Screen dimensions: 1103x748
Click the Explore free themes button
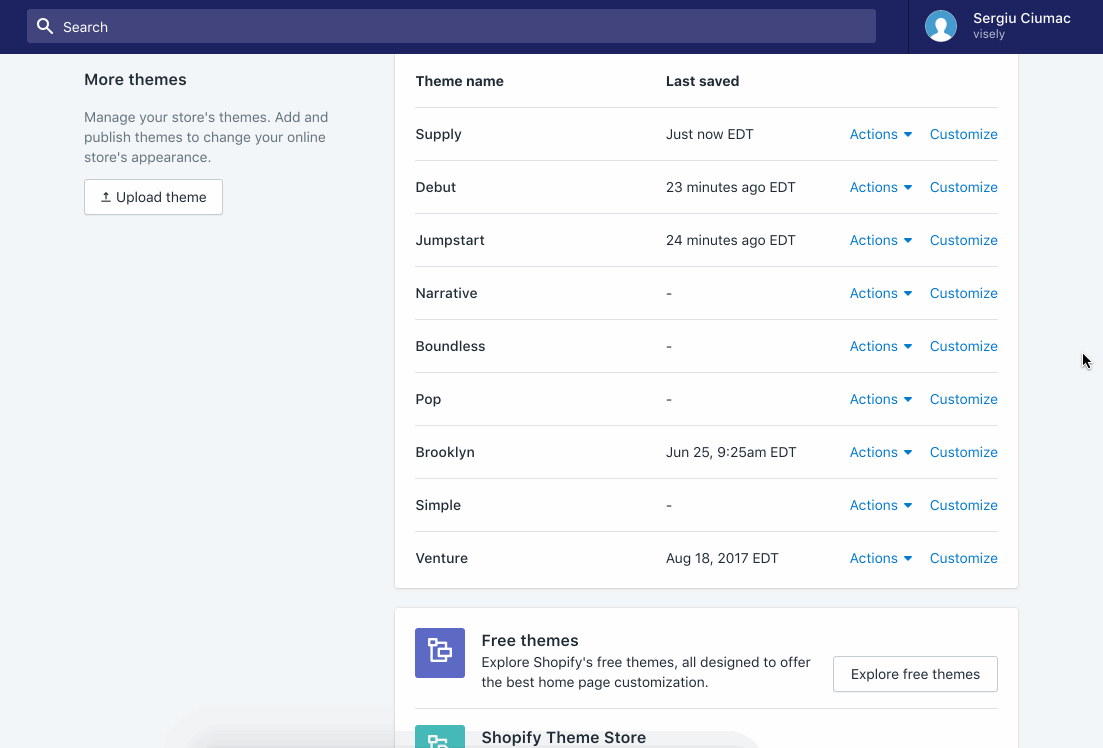tap(915, 674)
